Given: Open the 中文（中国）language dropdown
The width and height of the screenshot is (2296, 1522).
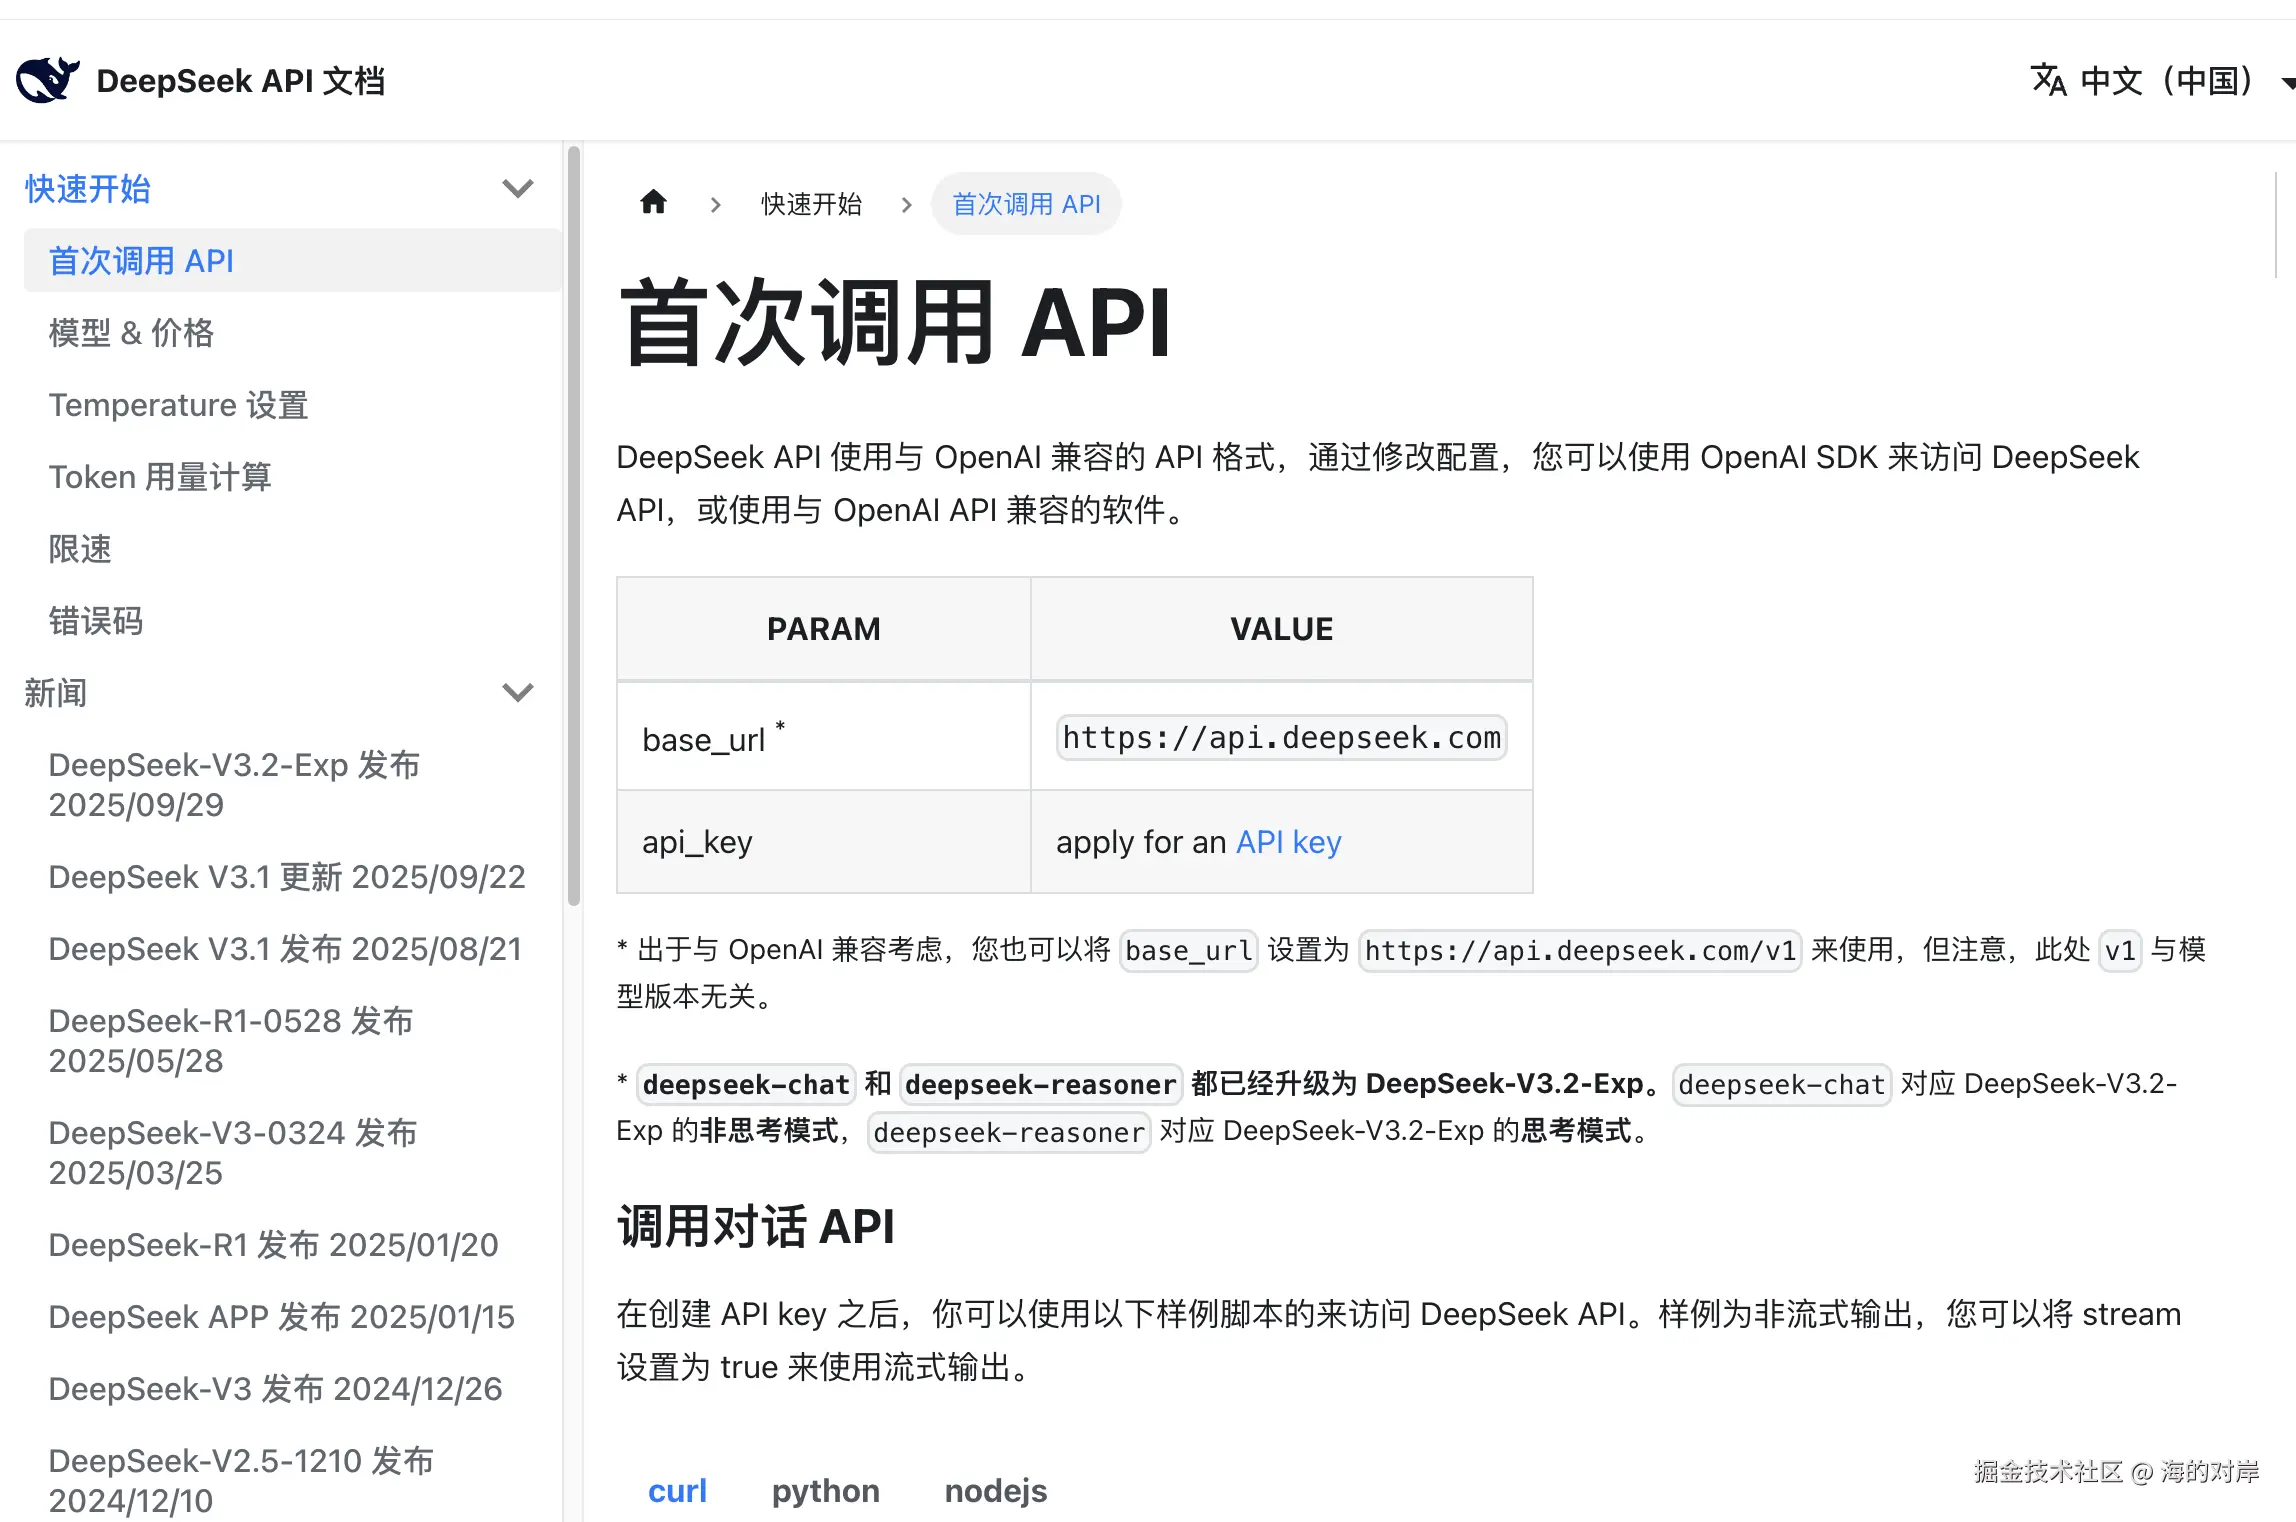Looking at the screenshot, I should pos(2165,80).
